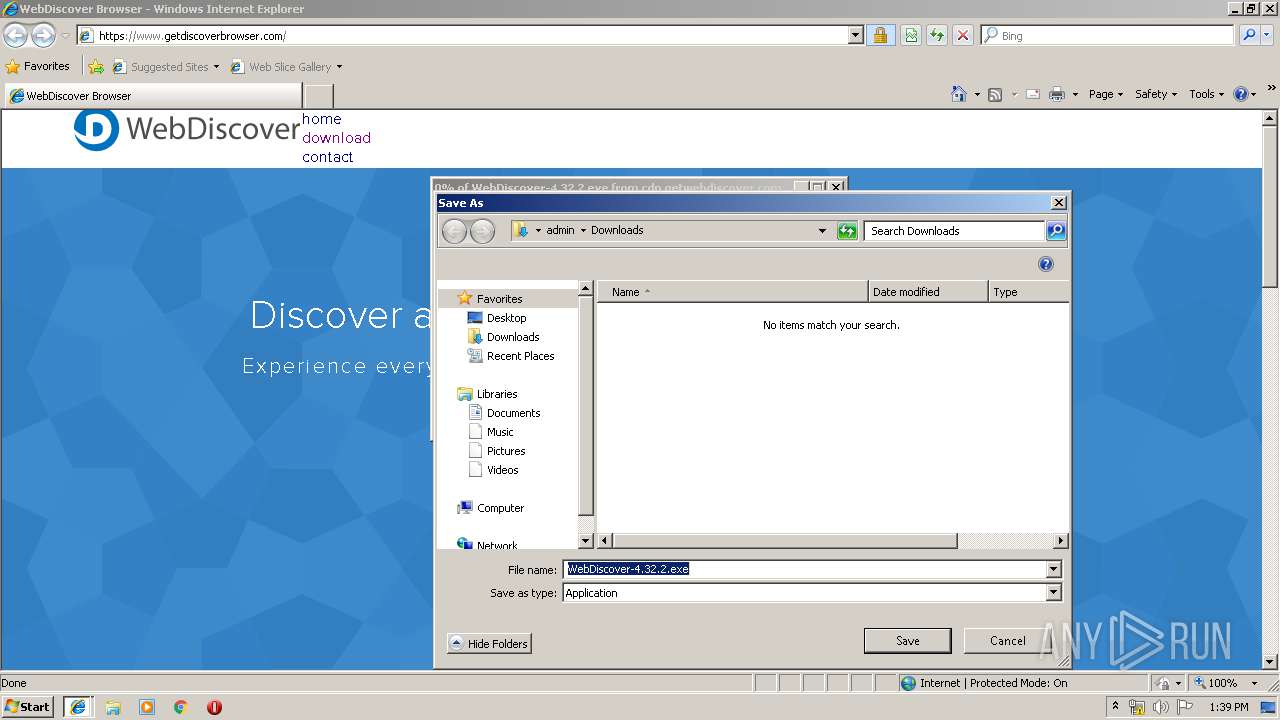This screenshot has width=1280, height=720.
Task: Expand the Web Slice Gallery dropdown
Action: click(339, 67)
